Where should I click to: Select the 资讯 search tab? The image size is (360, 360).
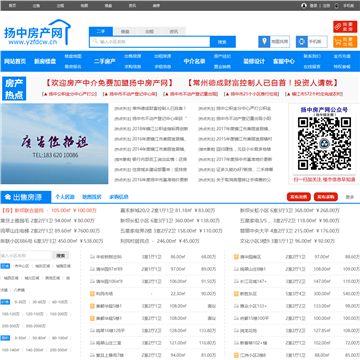coord(173,31)
